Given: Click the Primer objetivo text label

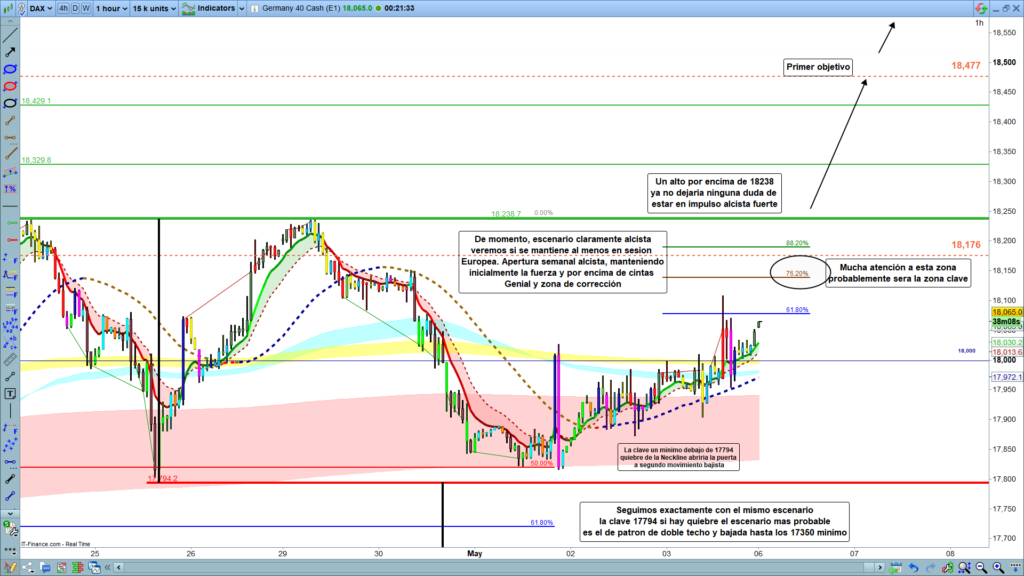Looking at the screenshot, I should point(818,67).
